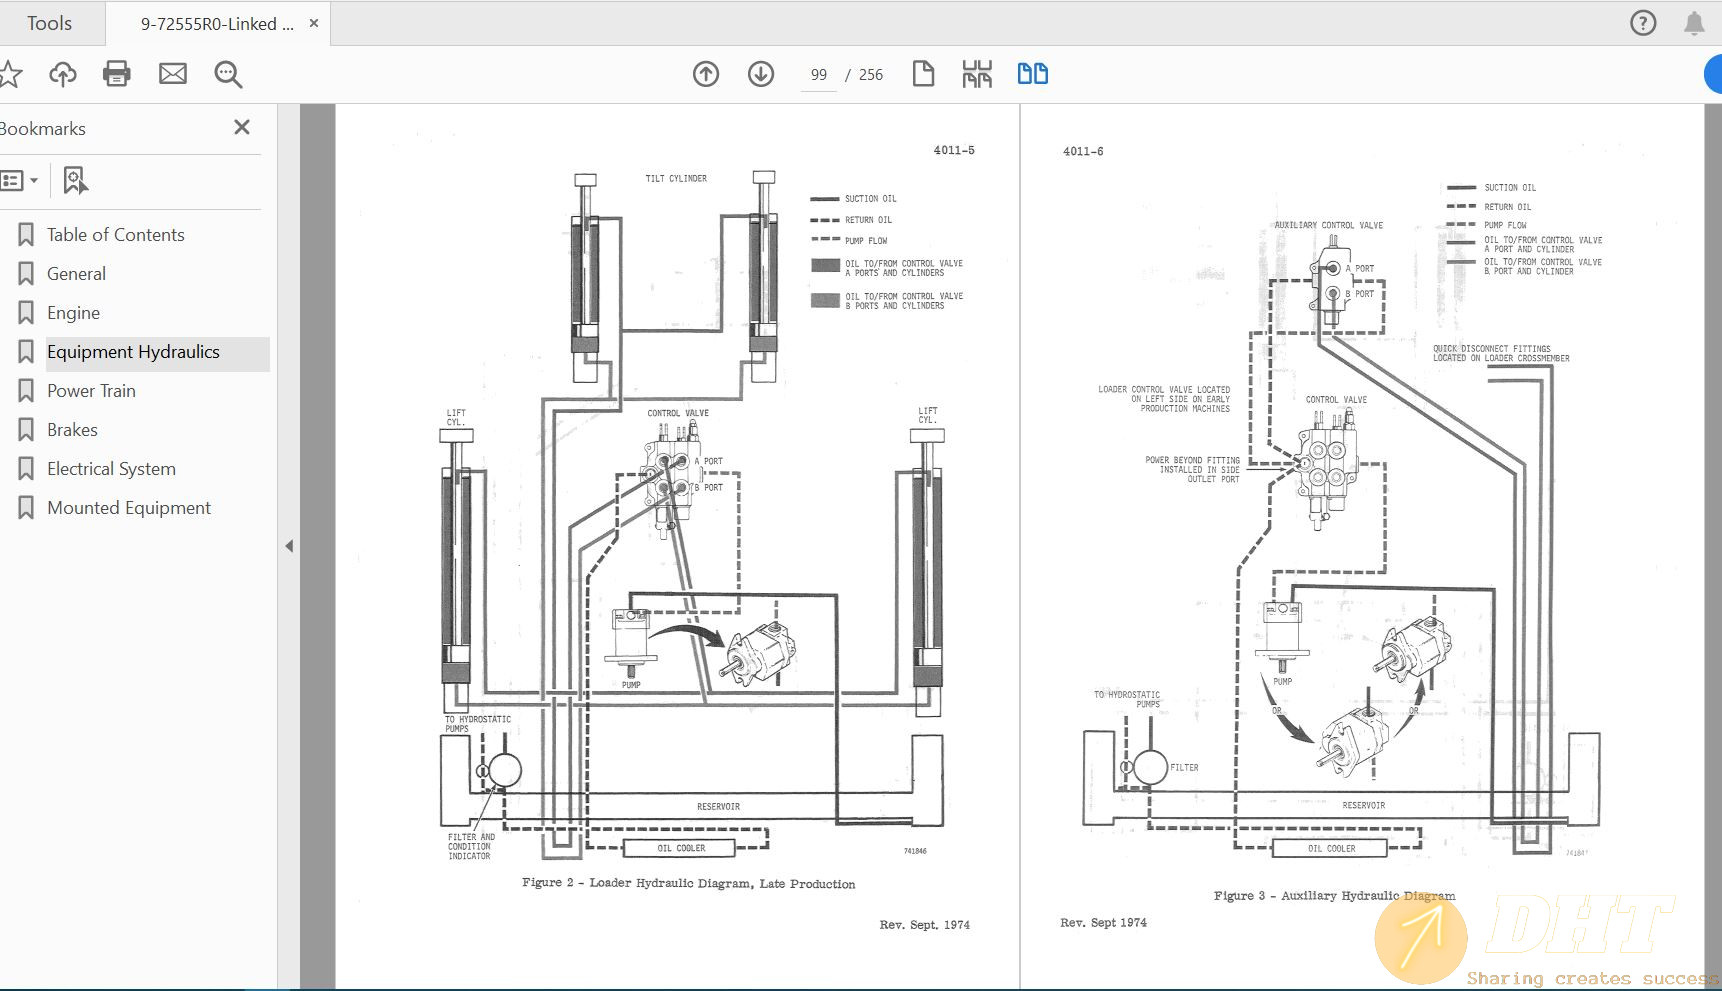1722x991 pixels.
Task: Open the notifications bell
Action: click(x=1694, y=23)
